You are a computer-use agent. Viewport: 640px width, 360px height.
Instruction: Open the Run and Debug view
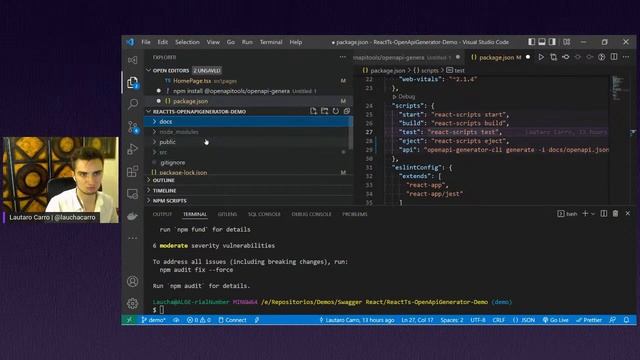coord(133,149)
